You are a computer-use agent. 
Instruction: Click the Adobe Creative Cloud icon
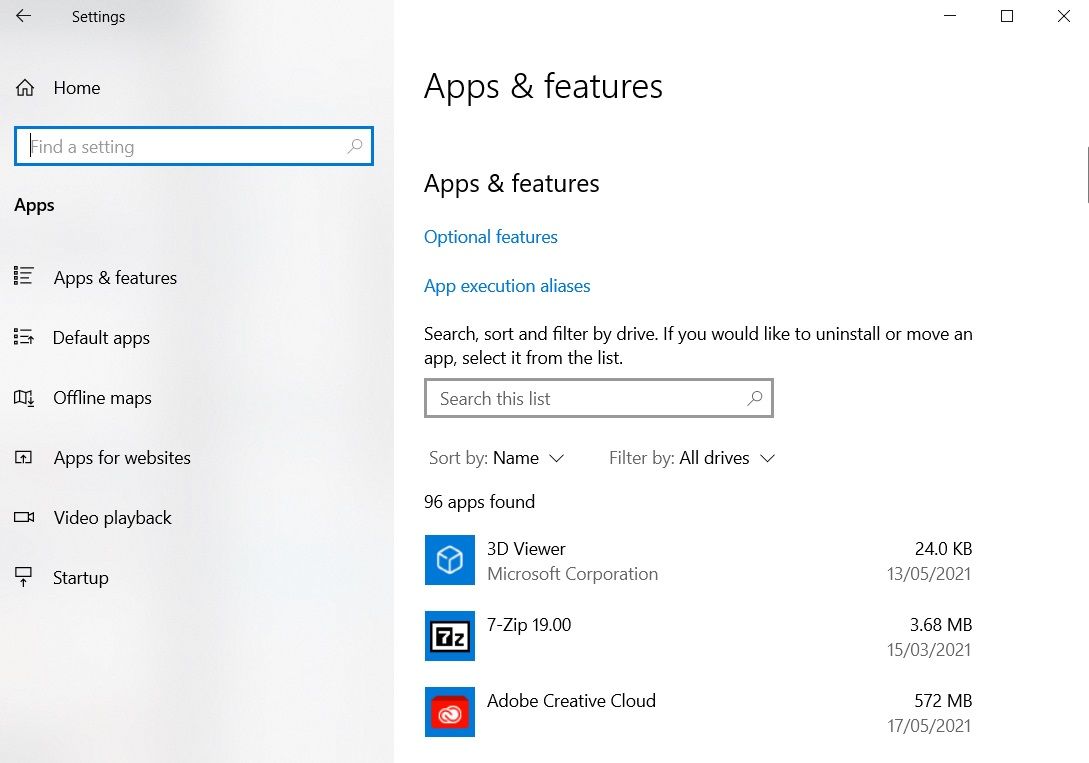pyautogui.click(x=450, y=712)
